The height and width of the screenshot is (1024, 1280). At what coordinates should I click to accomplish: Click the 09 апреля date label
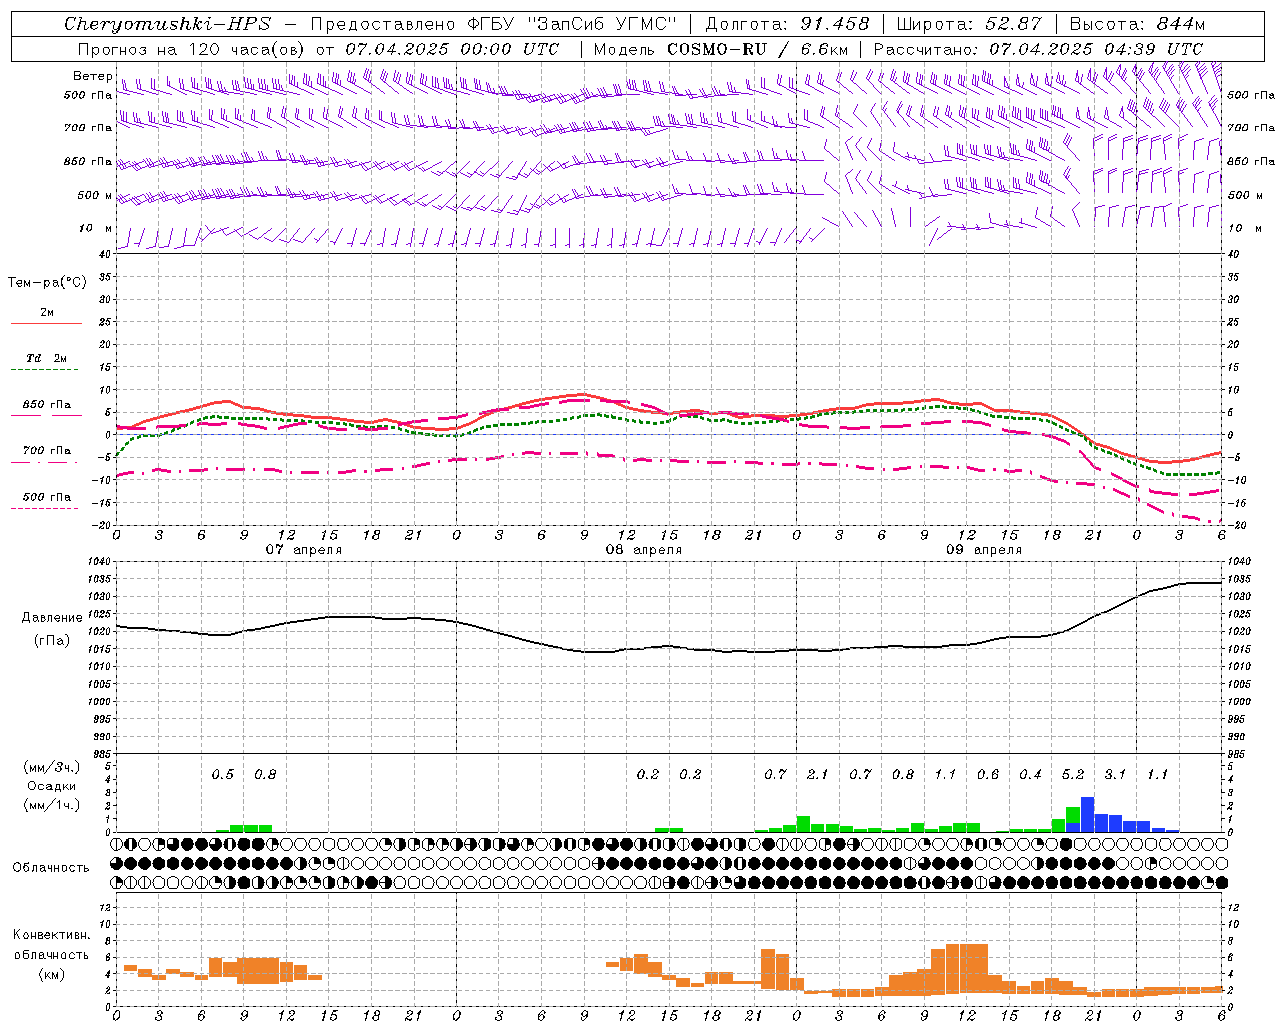pyautogui.click(x=984, y=550)
